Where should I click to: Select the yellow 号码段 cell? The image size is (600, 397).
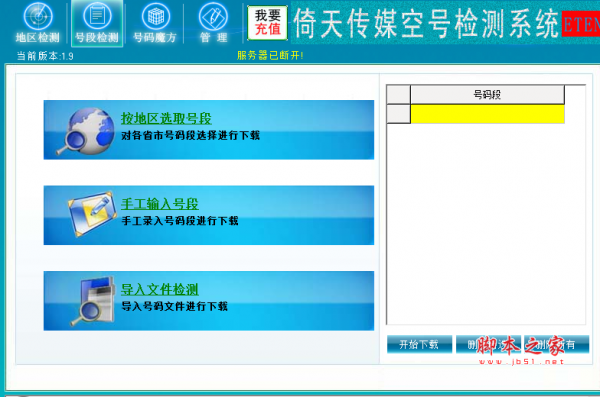(487, 114)
